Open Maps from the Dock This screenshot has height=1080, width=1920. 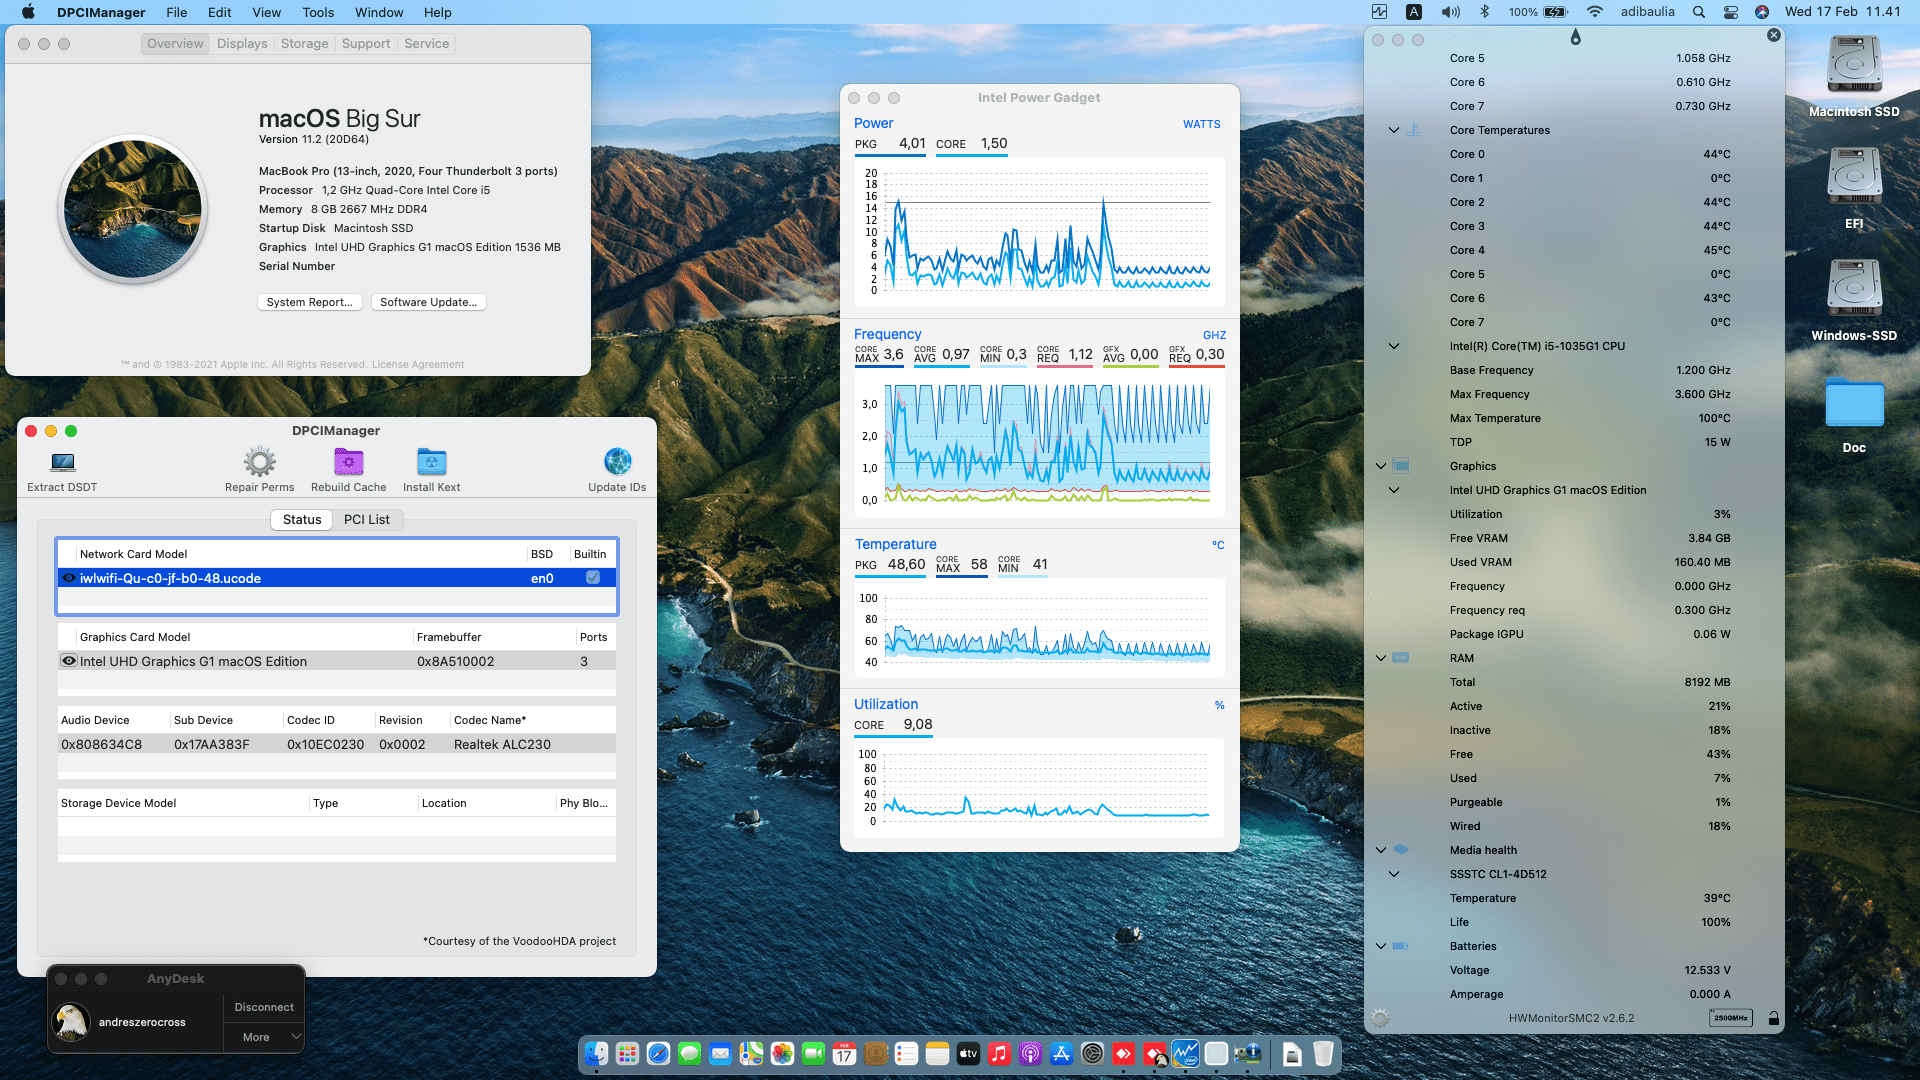tap(751, 1053)
